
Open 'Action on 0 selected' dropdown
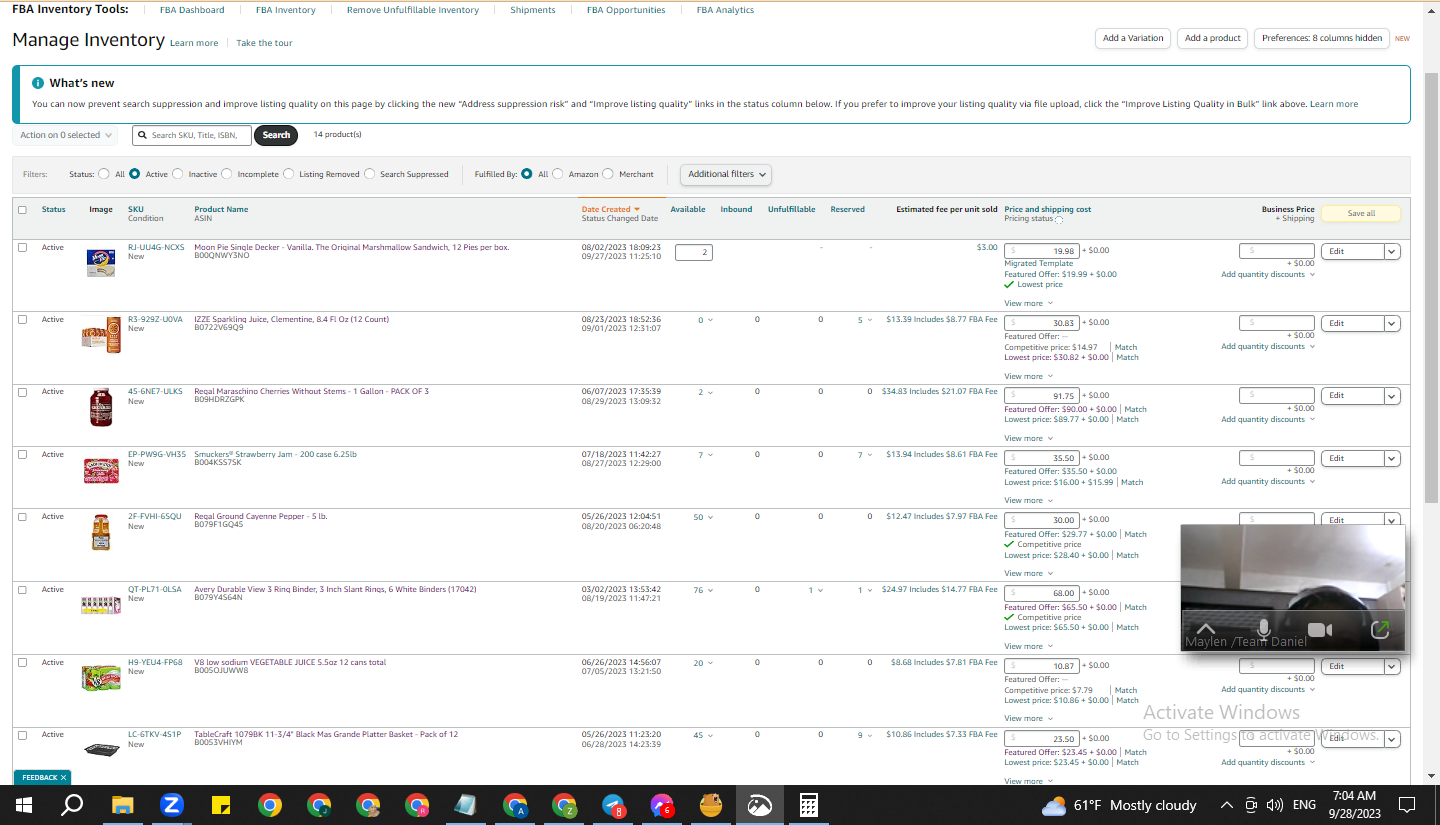[x=66, y=135]
